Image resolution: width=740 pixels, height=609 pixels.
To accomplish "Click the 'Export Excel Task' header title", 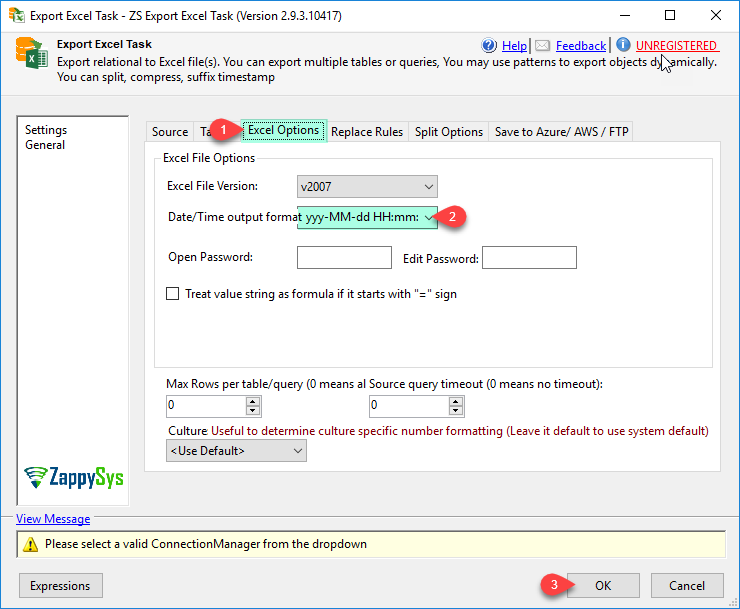I will point(104,44).
